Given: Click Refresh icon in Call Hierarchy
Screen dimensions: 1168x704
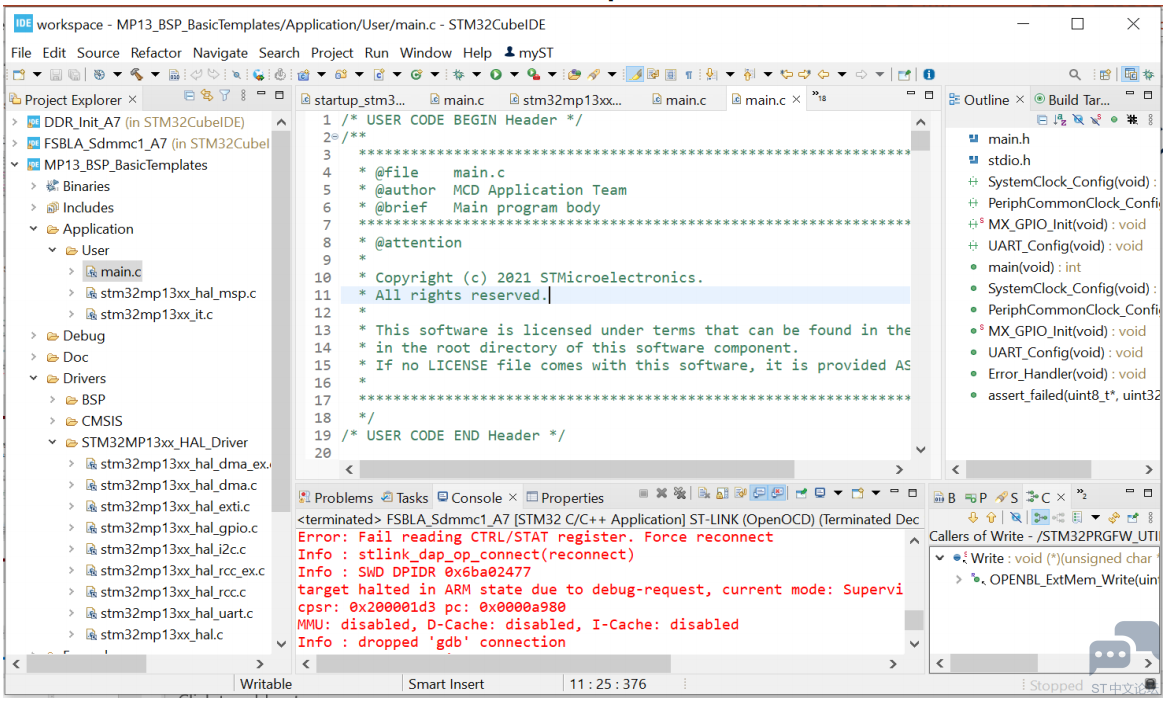Looking at the screenshot, I should [1114, 517].
